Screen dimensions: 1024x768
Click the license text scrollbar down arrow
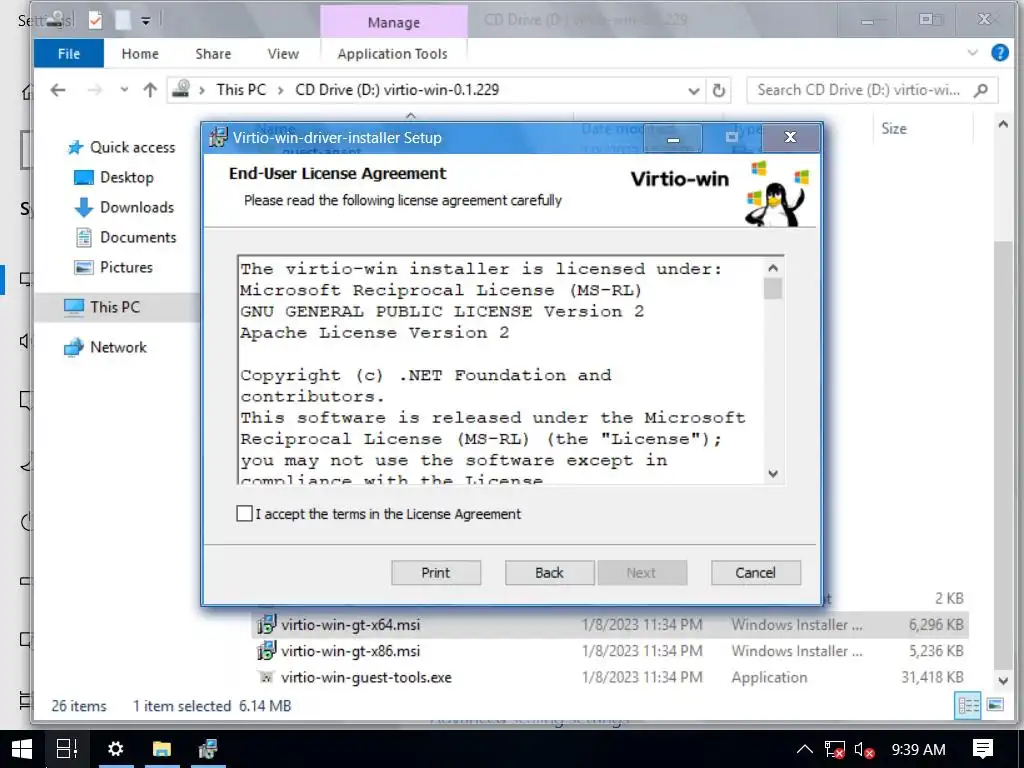pos(773,473)
